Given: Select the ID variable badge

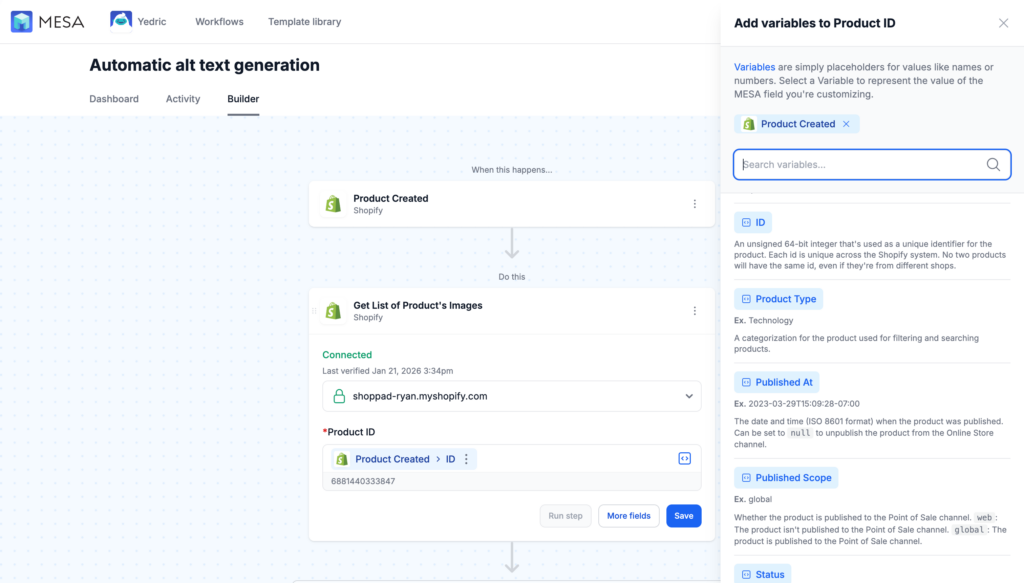Looking at the screenshot, I should pyautogui.click(x=752, y=222).
